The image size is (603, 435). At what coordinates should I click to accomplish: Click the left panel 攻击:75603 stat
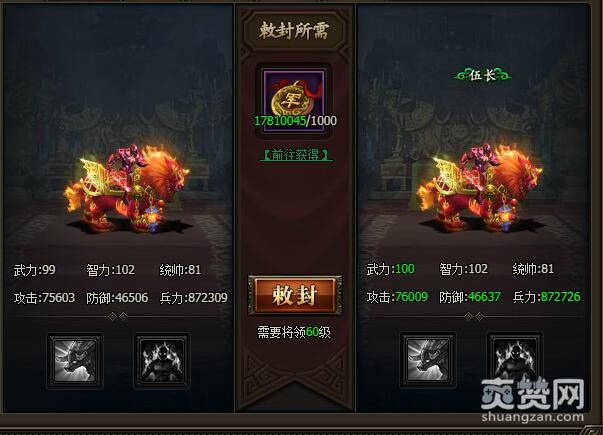(45, 298)
